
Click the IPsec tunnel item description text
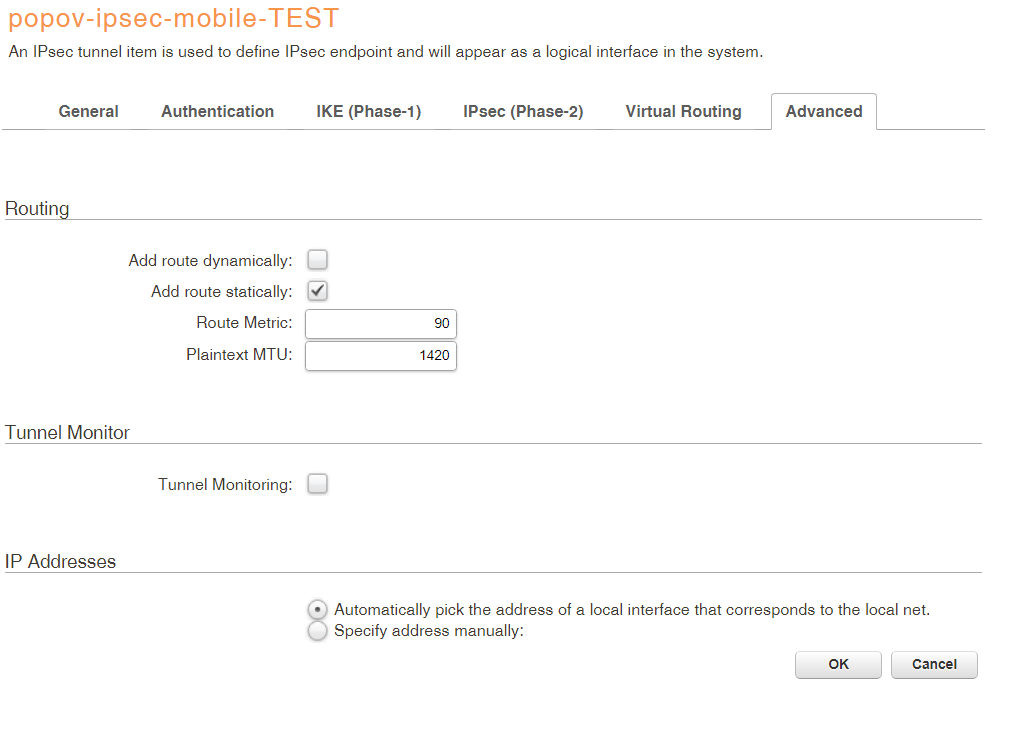pyautogui.click(x=385, y=52)
